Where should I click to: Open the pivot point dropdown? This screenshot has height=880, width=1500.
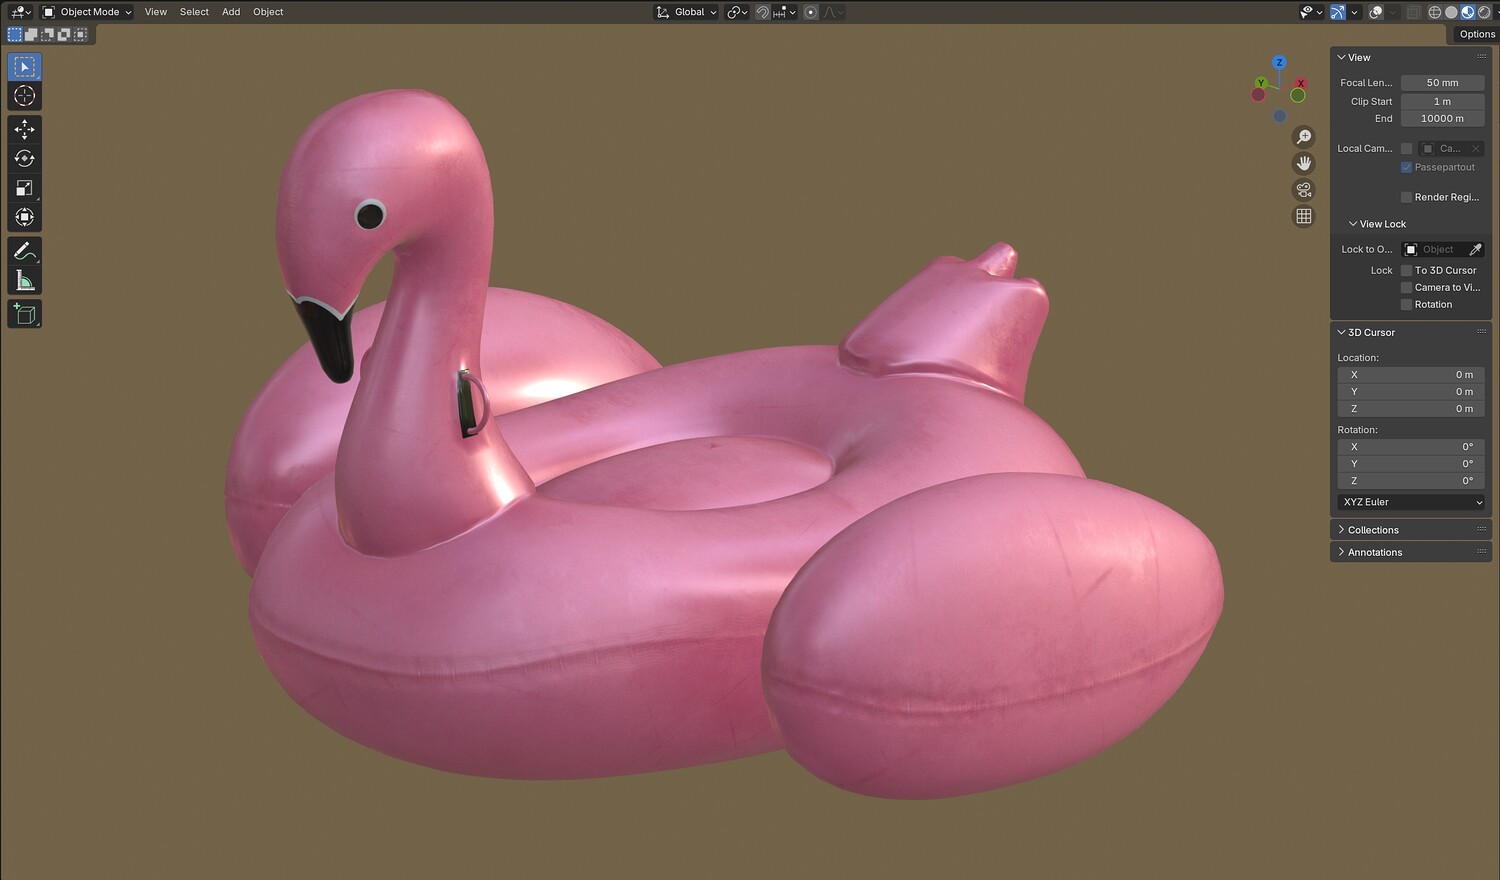pyautogui.click(x=737, y=12)
